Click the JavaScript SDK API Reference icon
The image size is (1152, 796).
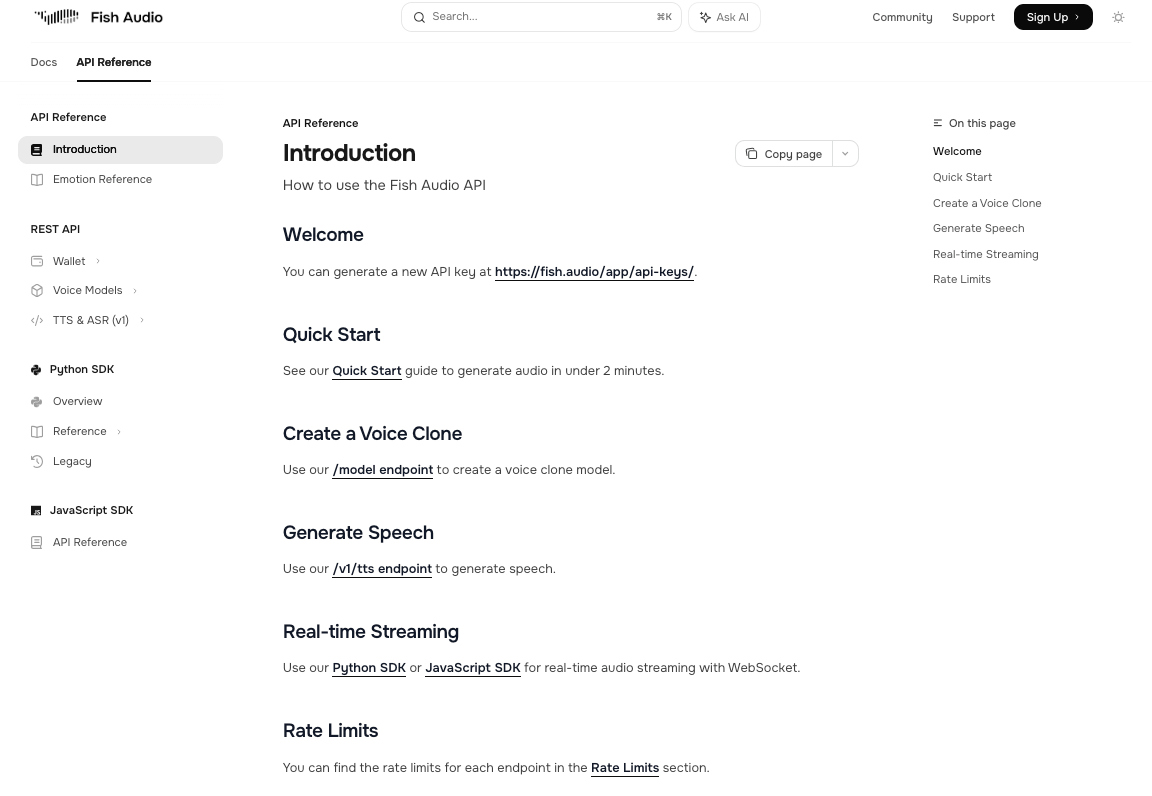point(37,543)
